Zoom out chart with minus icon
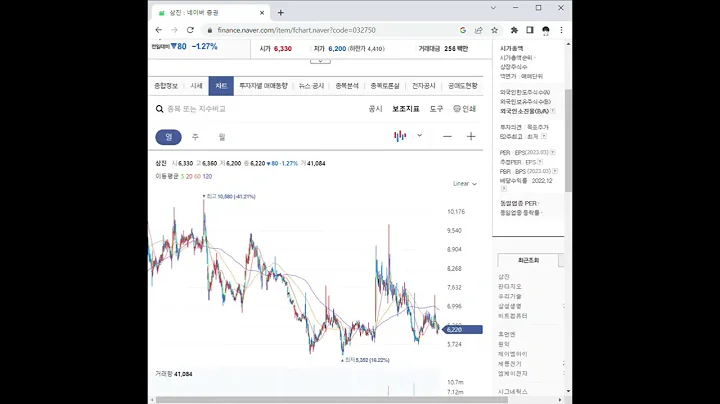The width and height of the screenshot is (720, 404). [x=447, y=136]
